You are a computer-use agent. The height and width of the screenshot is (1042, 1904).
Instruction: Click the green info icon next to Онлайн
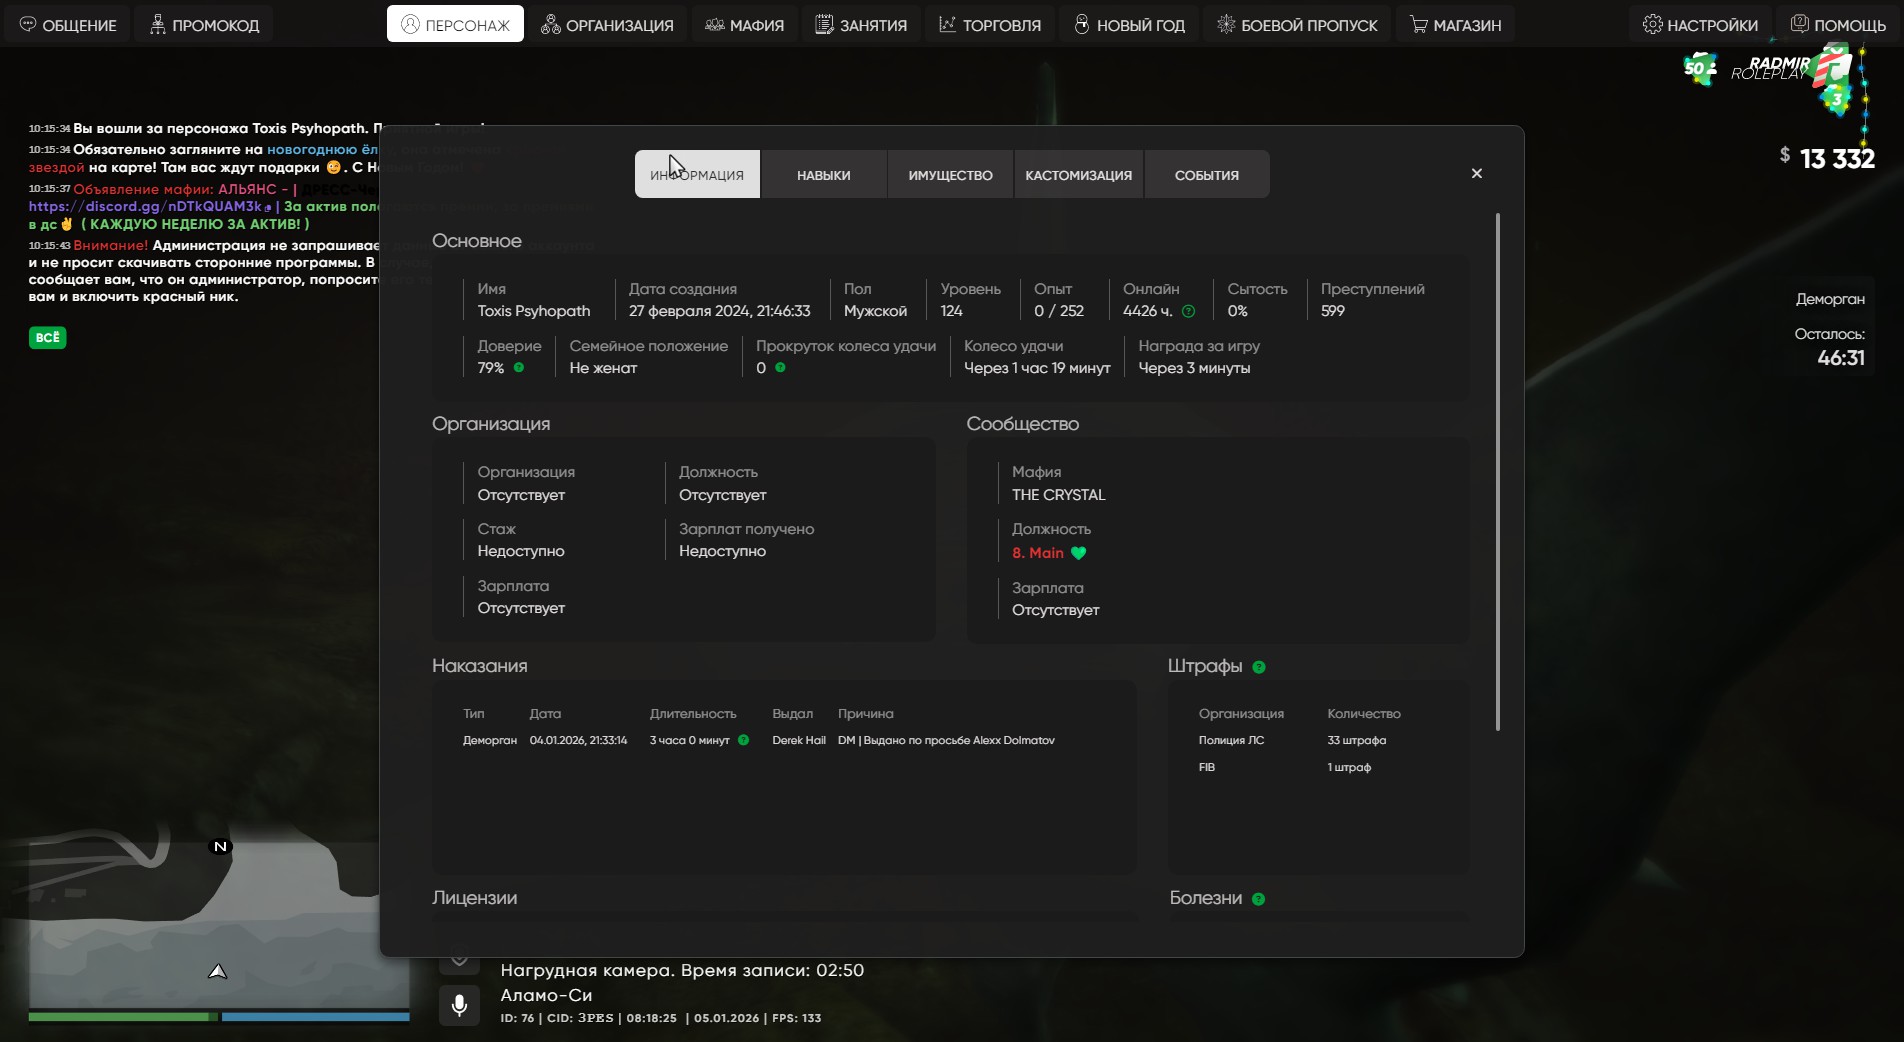(1188, 311)
